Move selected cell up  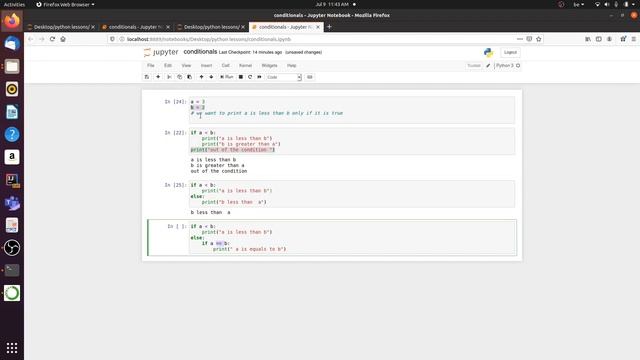pyautogui.click(x=201, y=77)
